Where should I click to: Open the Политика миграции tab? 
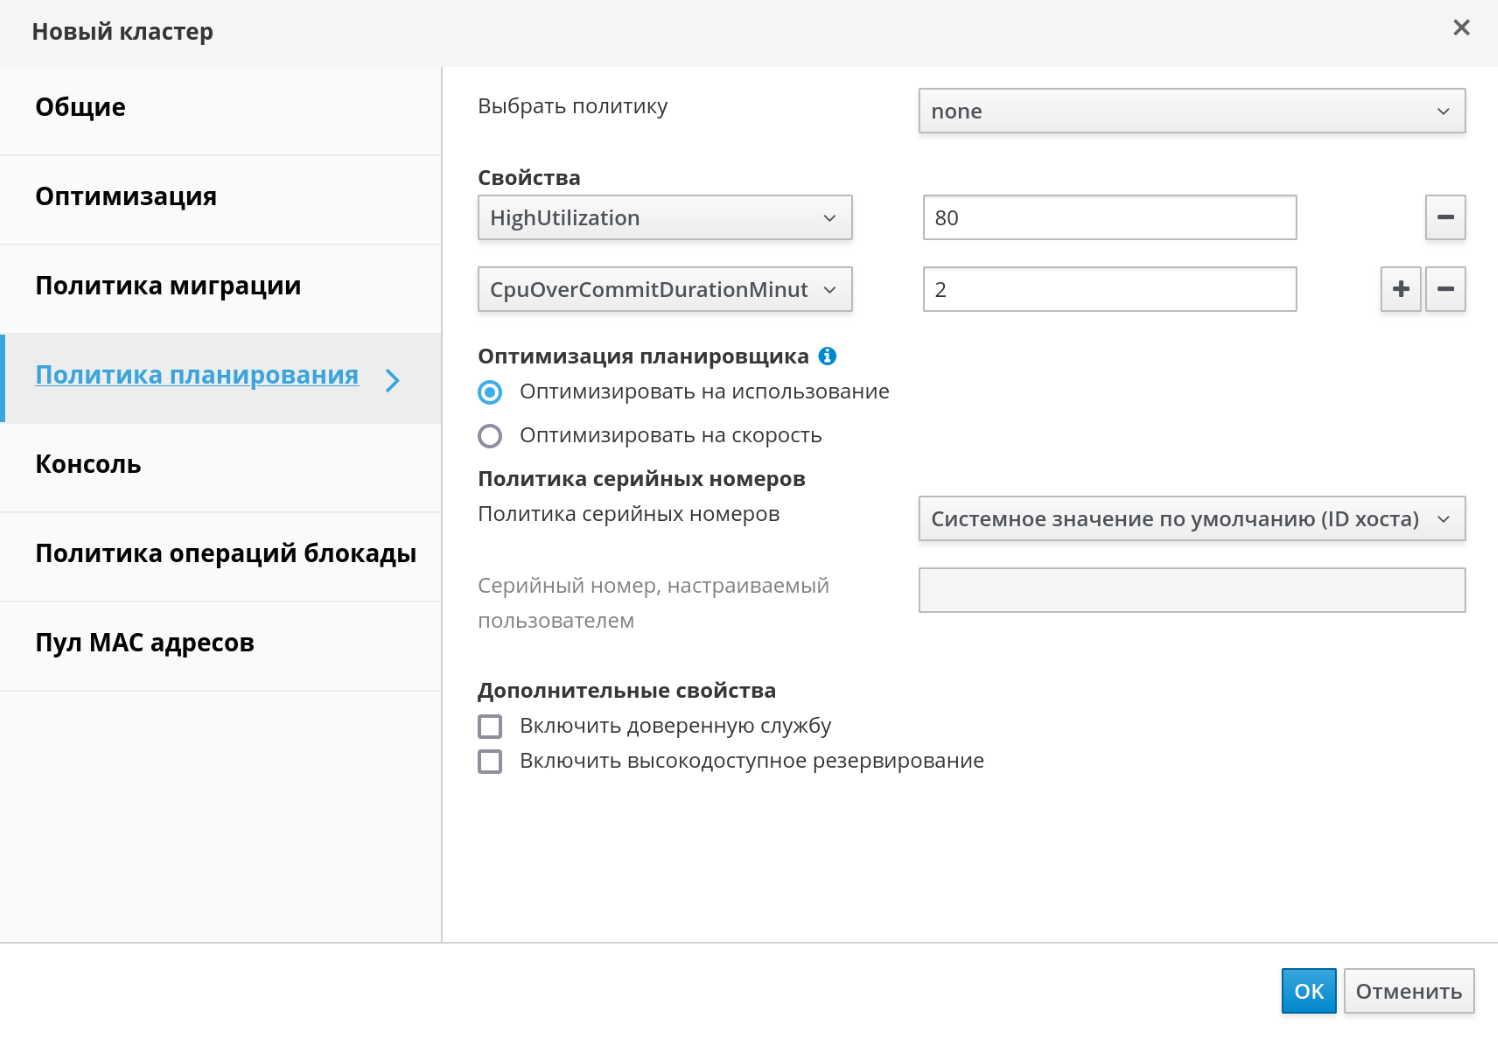168,286
